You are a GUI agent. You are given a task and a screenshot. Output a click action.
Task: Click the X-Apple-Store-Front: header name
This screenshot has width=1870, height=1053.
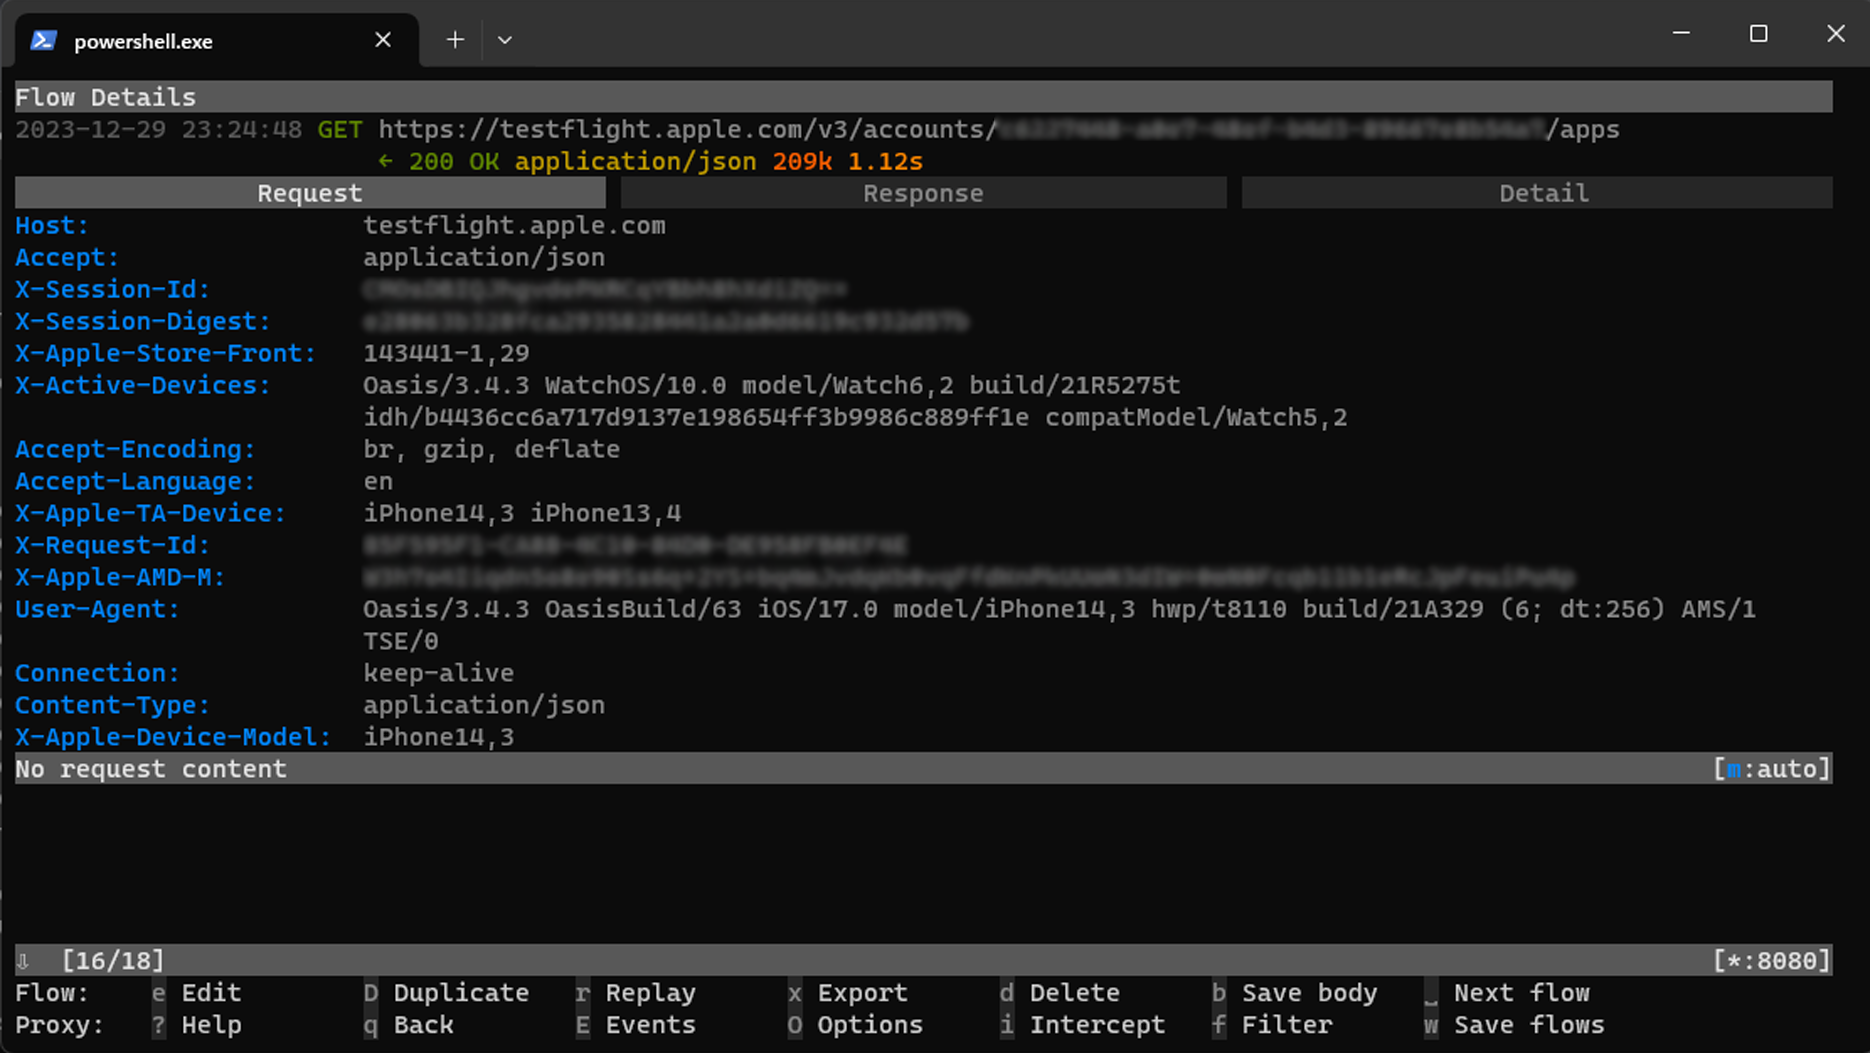pyautogui.click(x=166, y=353)
